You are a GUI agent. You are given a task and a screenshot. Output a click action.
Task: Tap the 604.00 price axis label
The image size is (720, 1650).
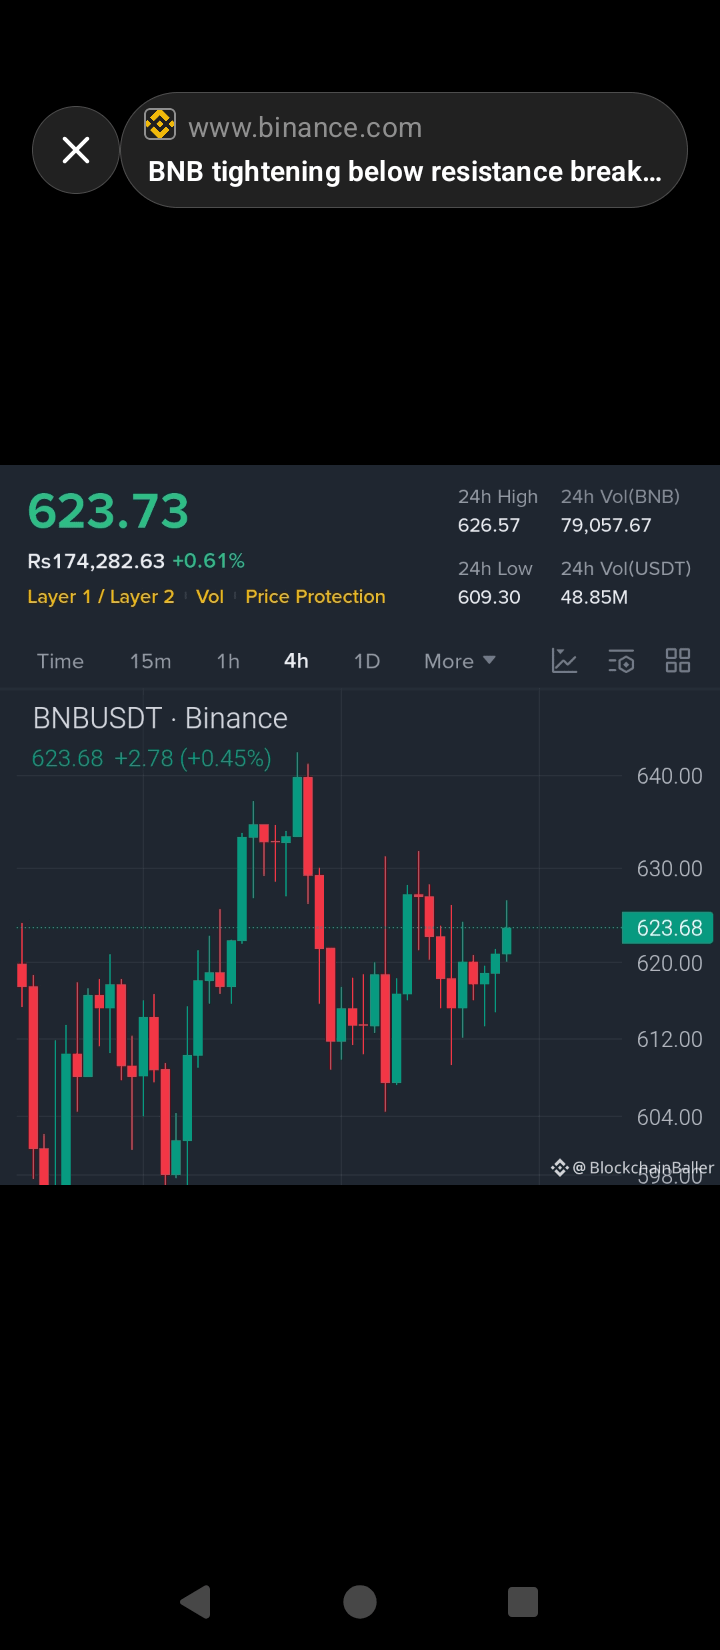click(x=669, y=1117)
